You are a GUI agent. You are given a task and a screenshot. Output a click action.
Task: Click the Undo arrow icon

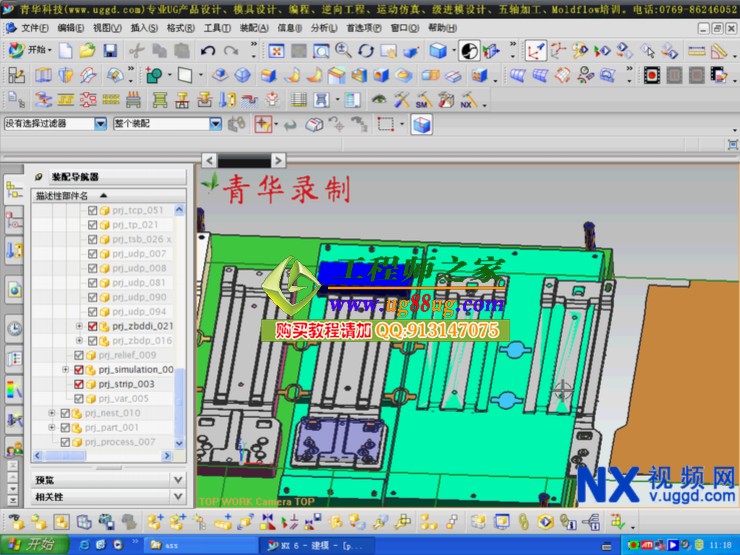[x=208, y=50]
